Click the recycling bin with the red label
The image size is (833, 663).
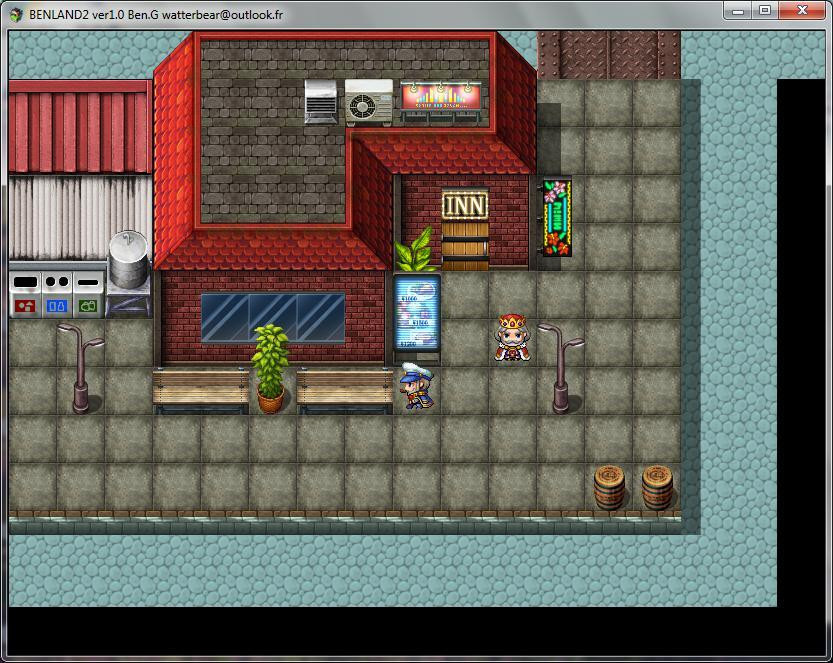(25, 294)
